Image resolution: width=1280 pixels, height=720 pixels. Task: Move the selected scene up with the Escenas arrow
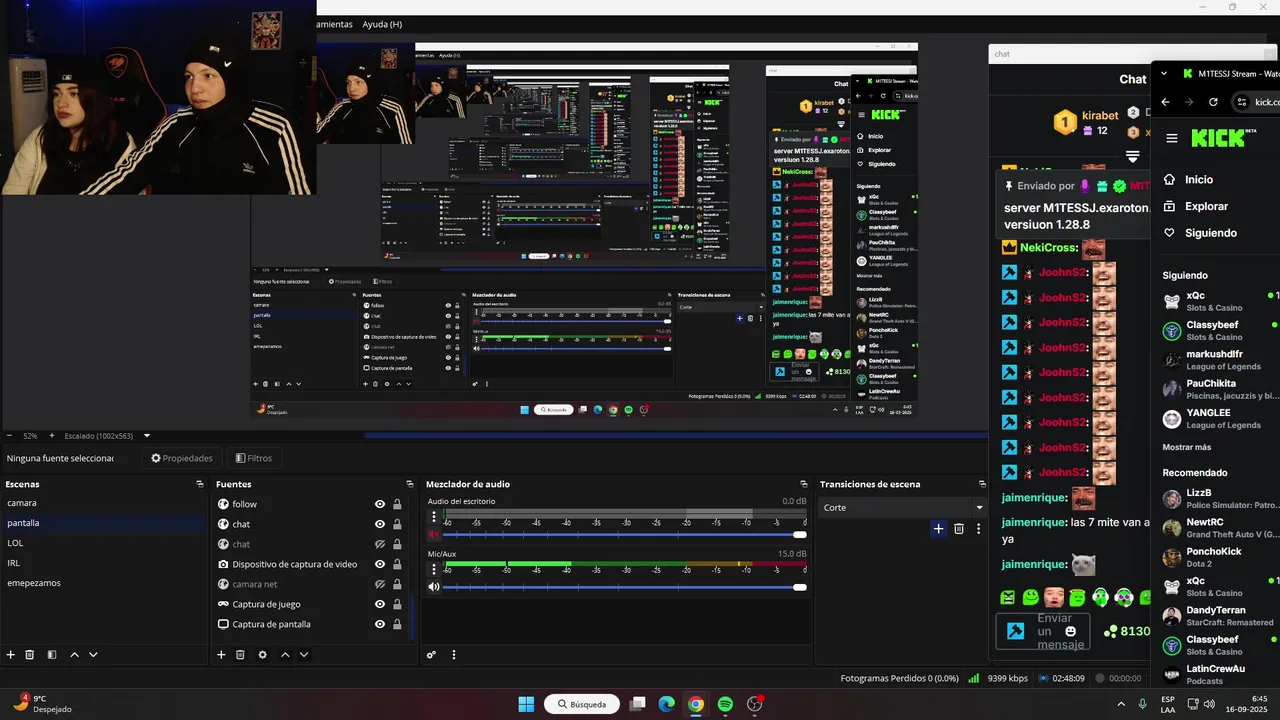tap(74, 655)
